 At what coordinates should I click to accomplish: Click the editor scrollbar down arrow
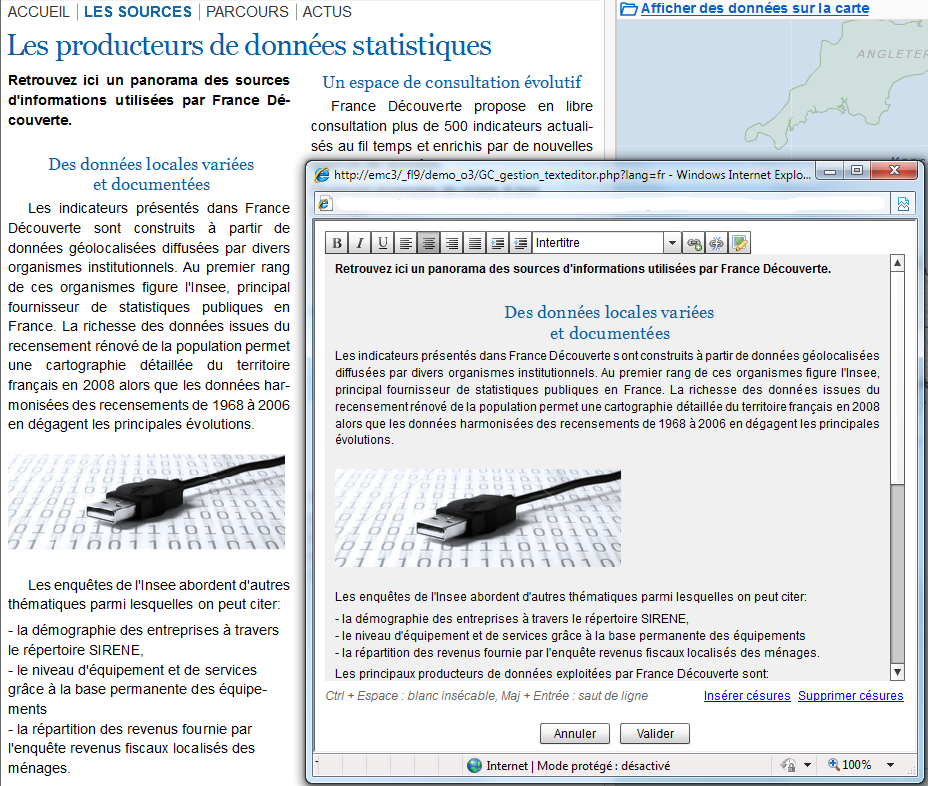click(898, 672)
